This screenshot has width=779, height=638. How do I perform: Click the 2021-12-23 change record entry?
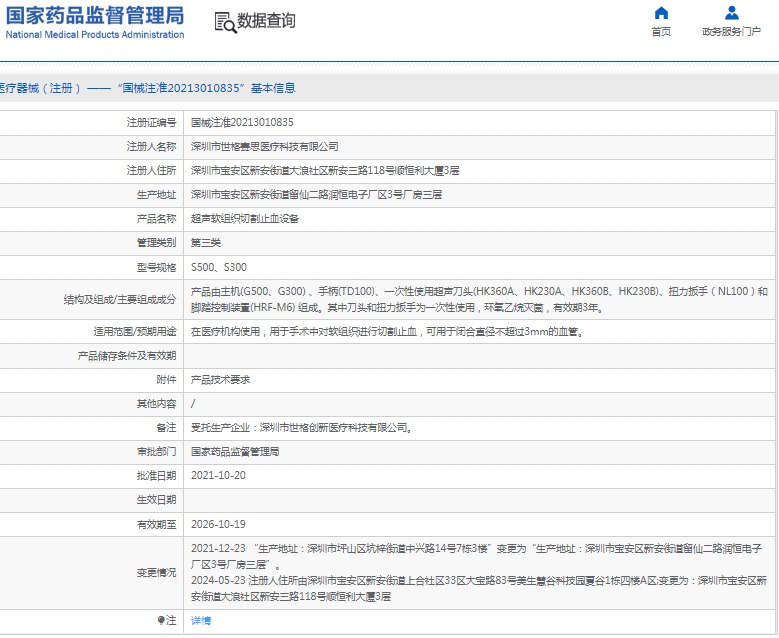click(x=477, y=557)
